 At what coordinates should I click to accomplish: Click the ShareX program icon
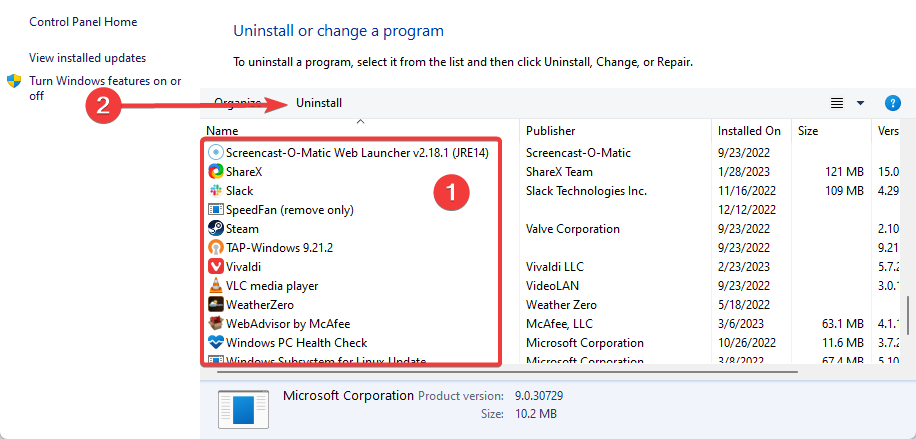click(216, 172)
